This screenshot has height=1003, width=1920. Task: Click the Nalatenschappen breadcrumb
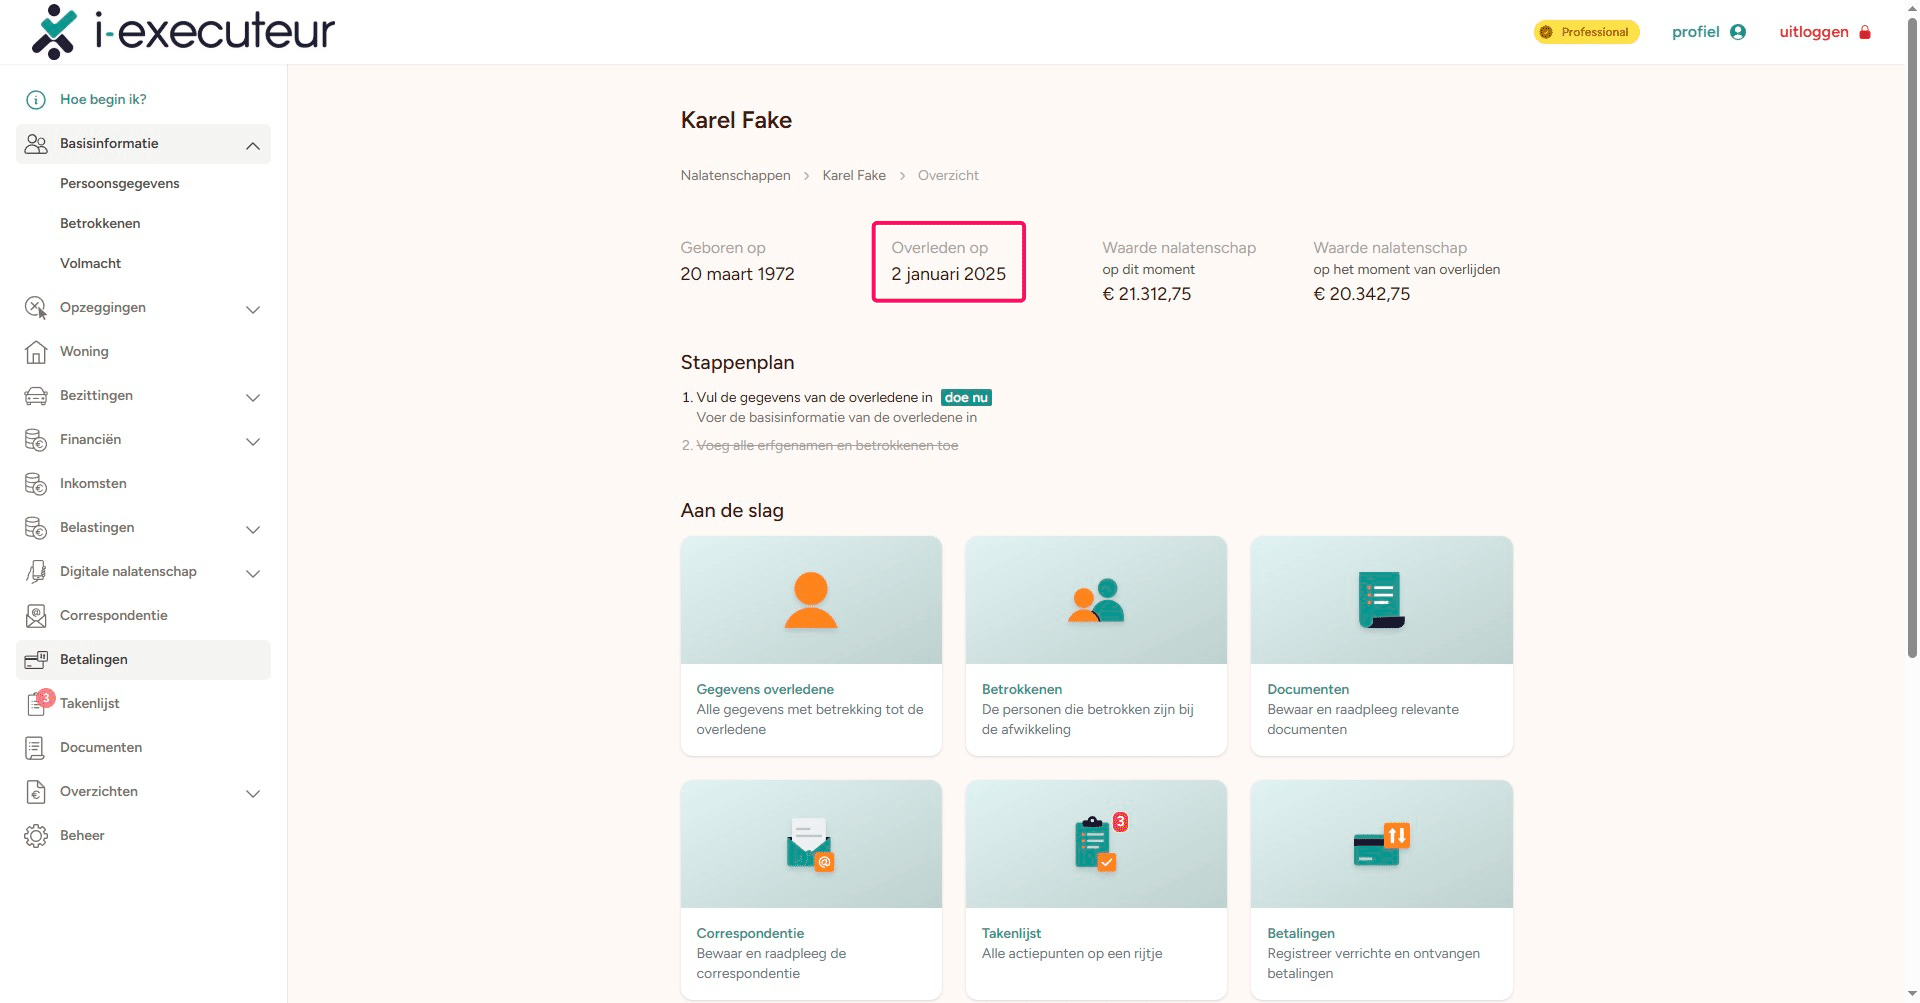[735, 176]
